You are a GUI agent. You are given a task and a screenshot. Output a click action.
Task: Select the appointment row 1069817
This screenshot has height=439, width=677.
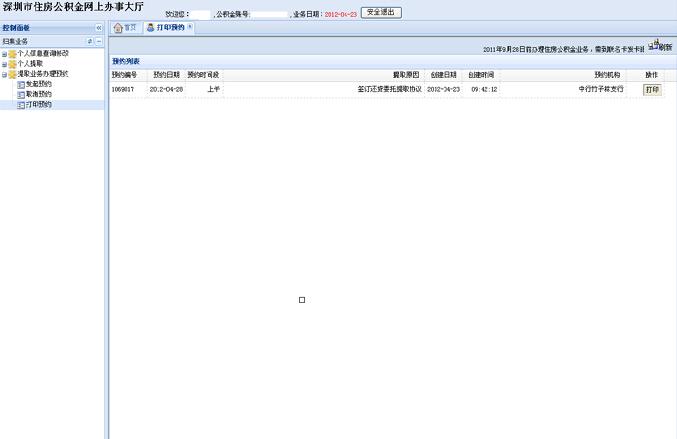point(300,89)
